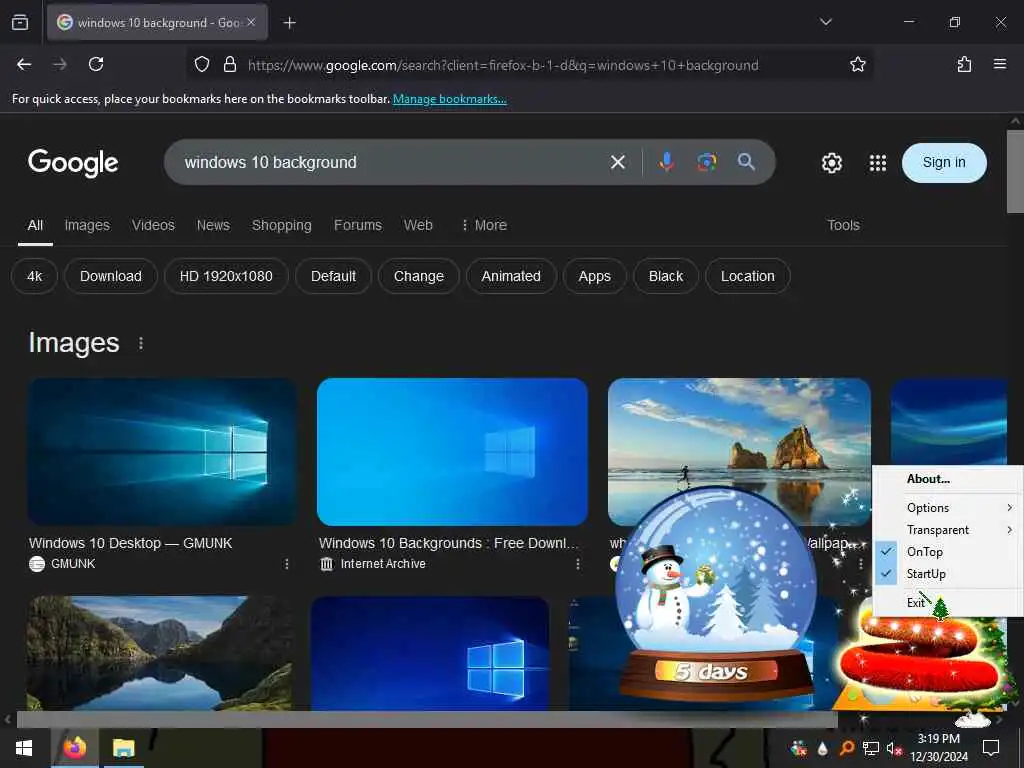The height and width of the screenshot is (768, 1024).
Task: Open the search Tools option
Action: (843, 225)
